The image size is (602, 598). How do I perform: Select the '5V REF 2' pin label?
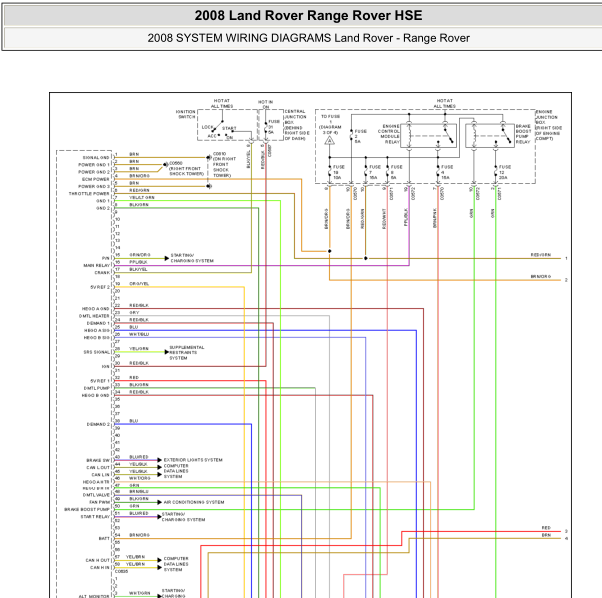pyautogui.click(x=100, y=287)
